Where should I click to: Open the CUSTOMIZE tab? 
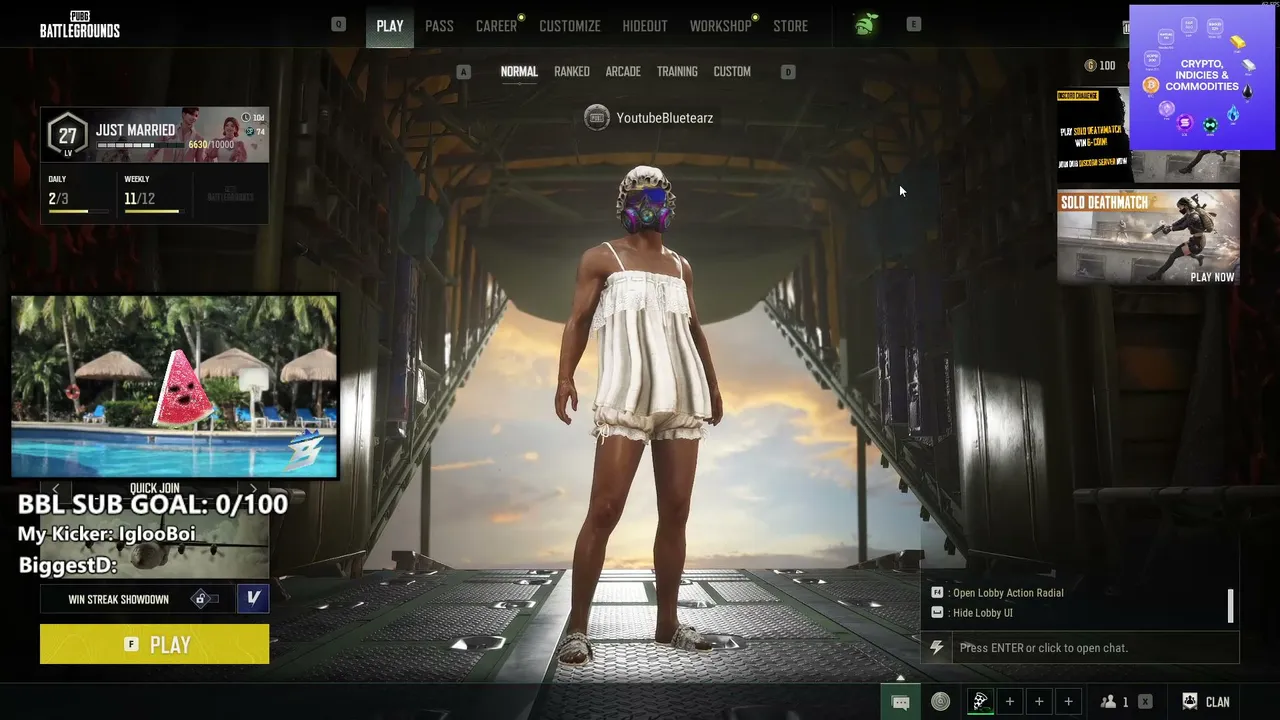pos(570,26)
